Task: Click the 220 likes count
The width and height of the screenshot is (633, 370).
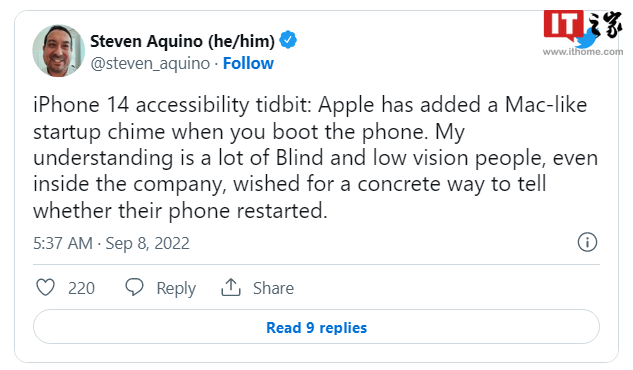Action: 81,288
